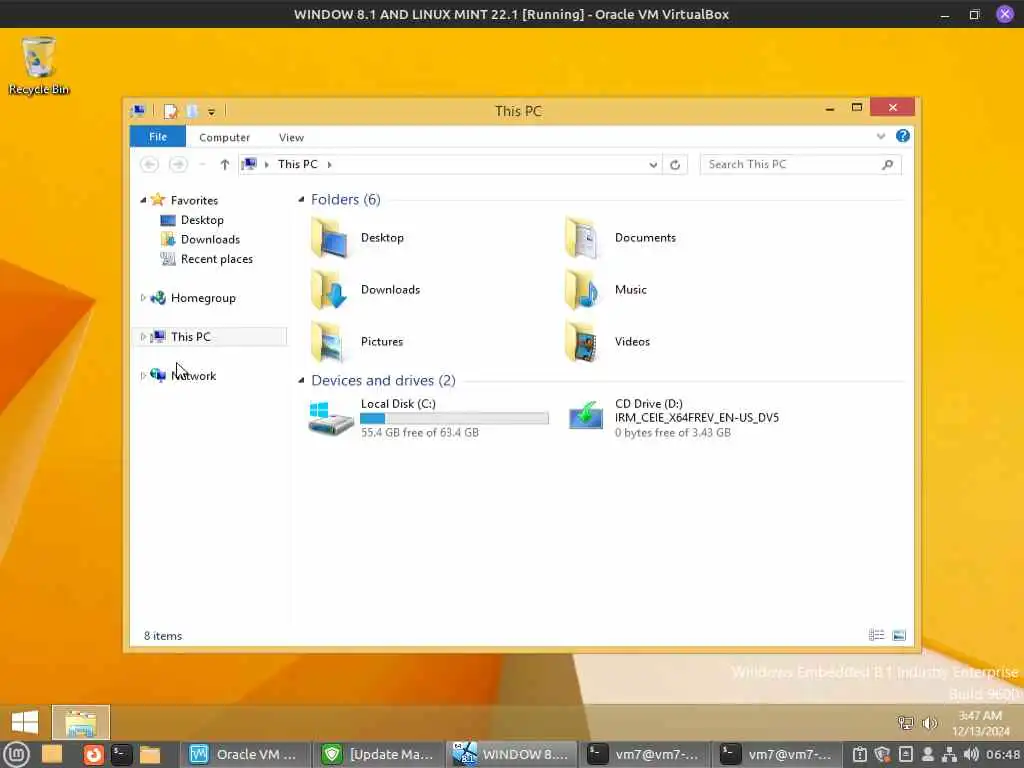Expand the This PC tree node

(143, 337)
